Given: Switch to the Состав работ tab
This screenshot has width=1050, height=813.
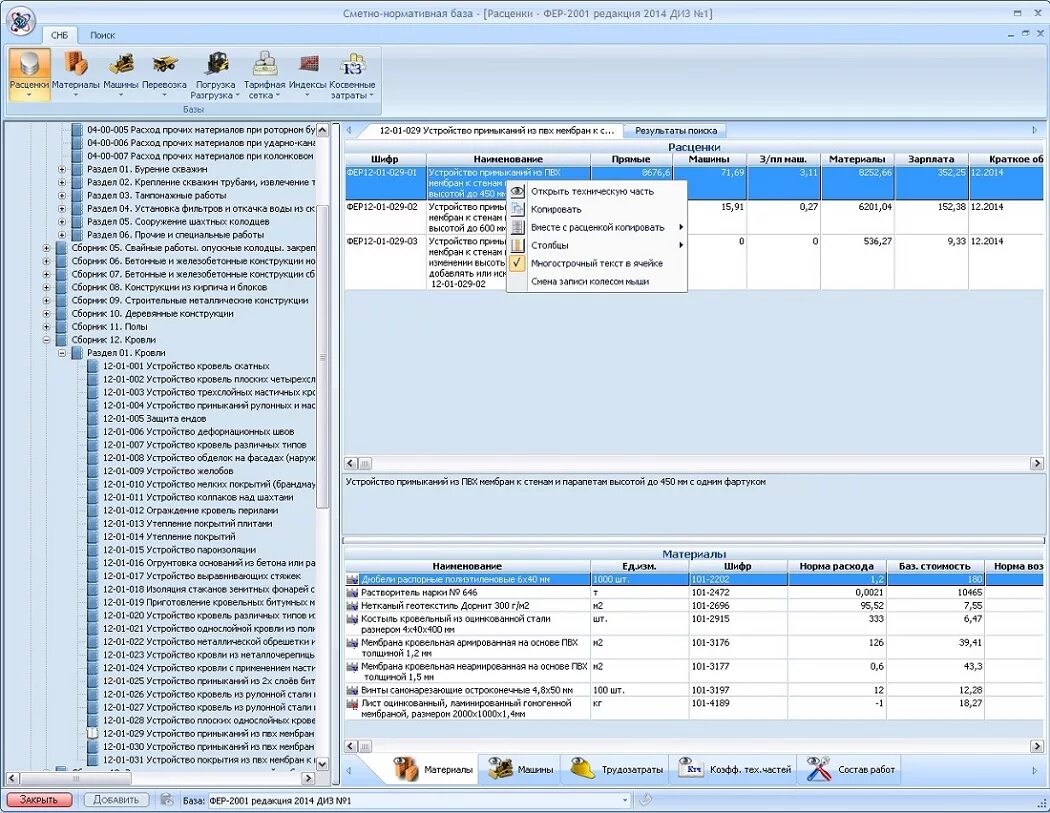Looking at the screenshot, I should point(850,769).
